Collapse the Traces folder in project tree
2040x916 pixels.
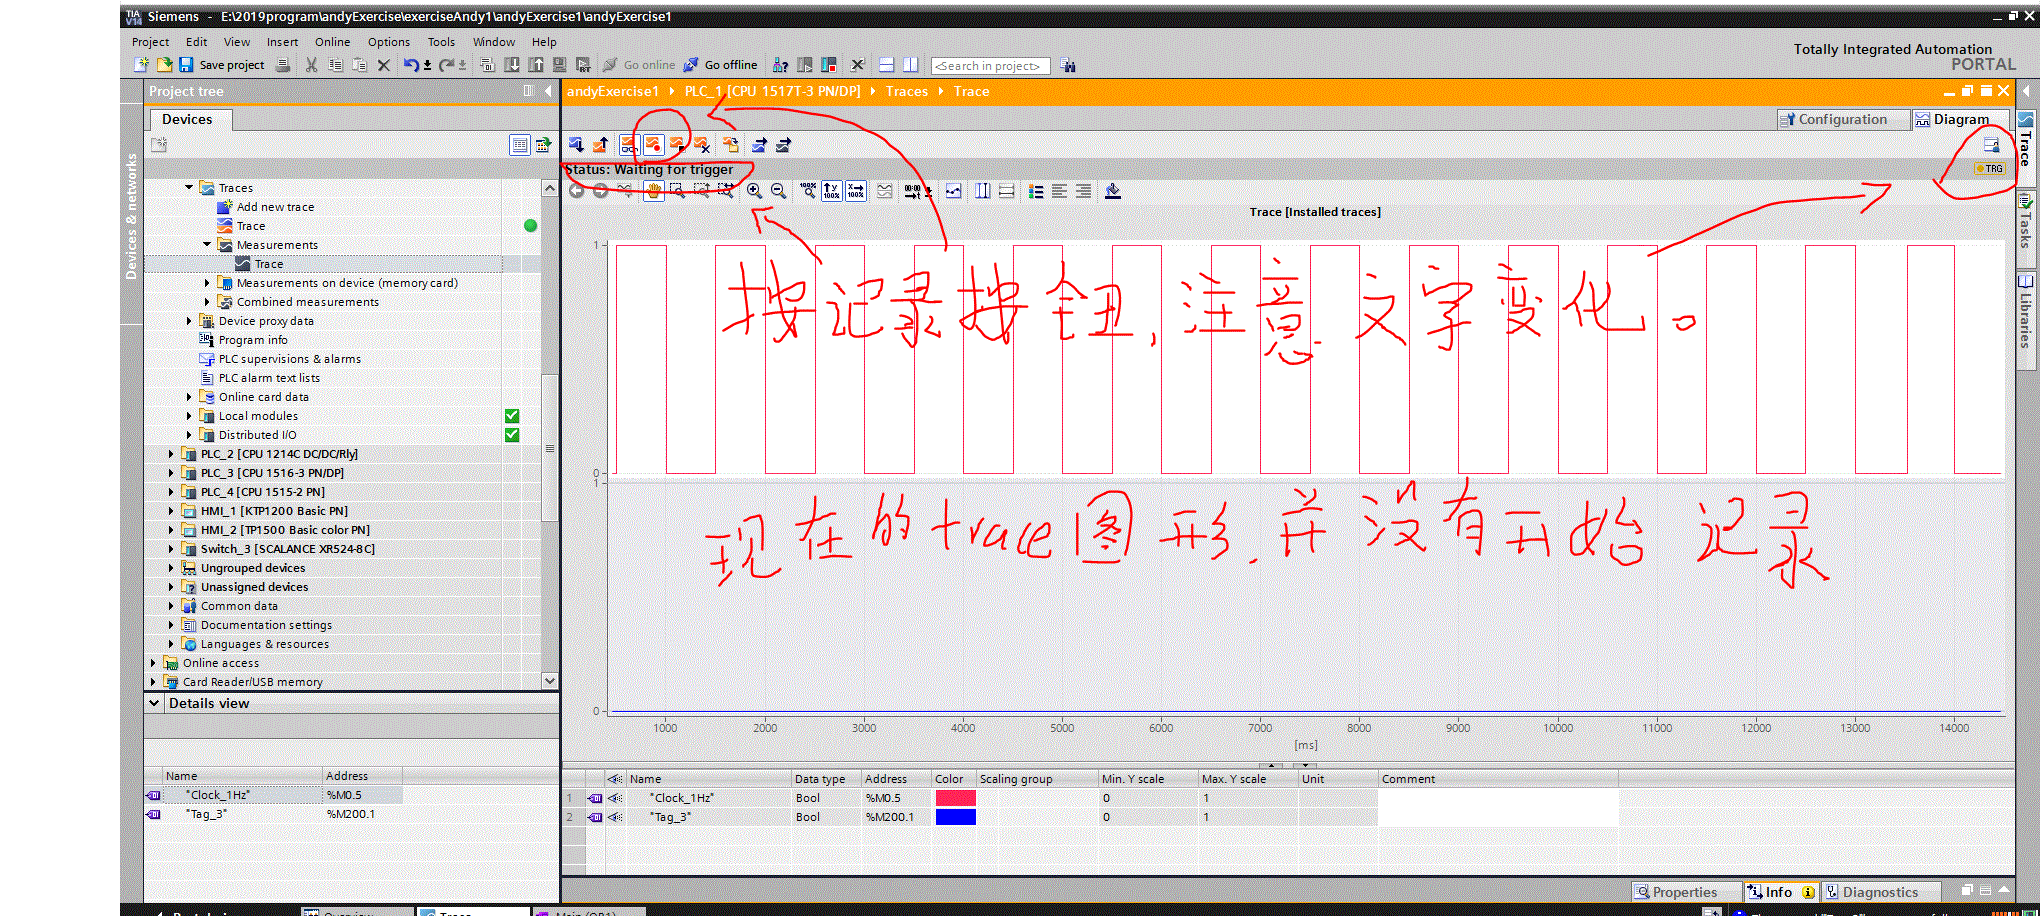pos(189,187)
